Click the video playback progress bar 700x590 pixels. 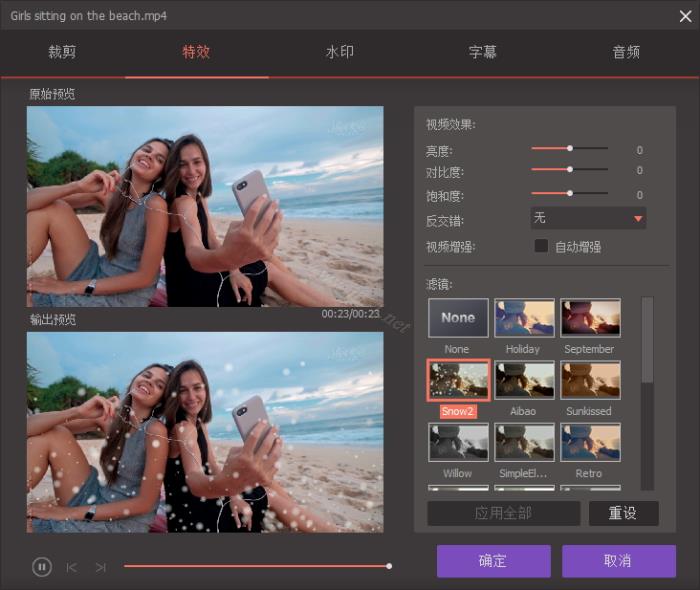click(x=258, y=566)
